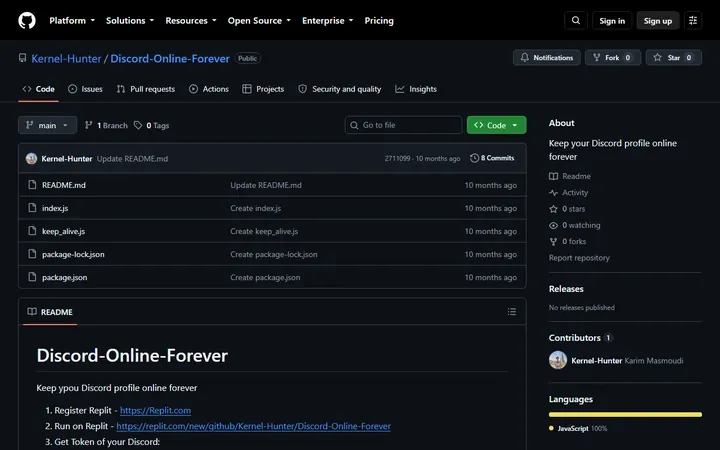Expand the Resources menu
The image size is (720, 450).
191,21
